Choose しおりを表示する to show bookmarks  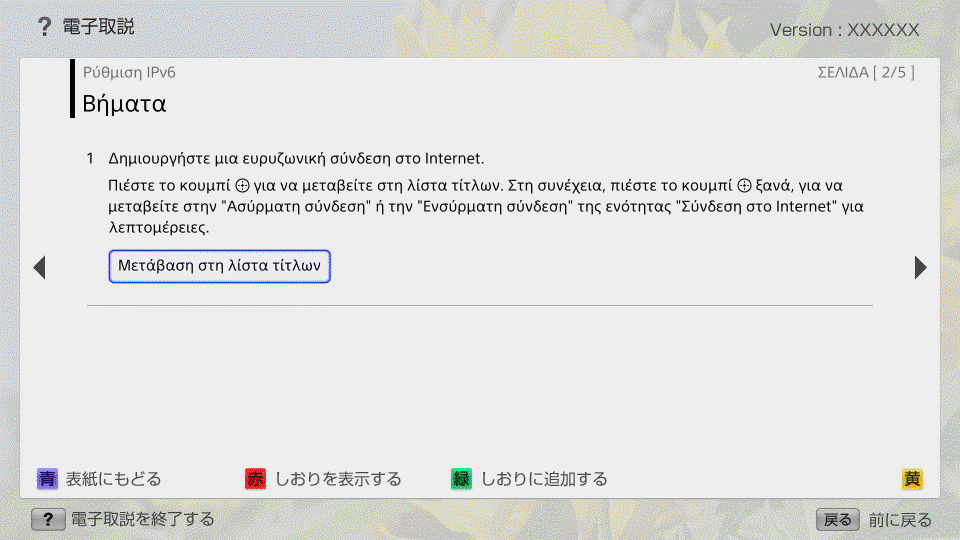pos(338,479)
